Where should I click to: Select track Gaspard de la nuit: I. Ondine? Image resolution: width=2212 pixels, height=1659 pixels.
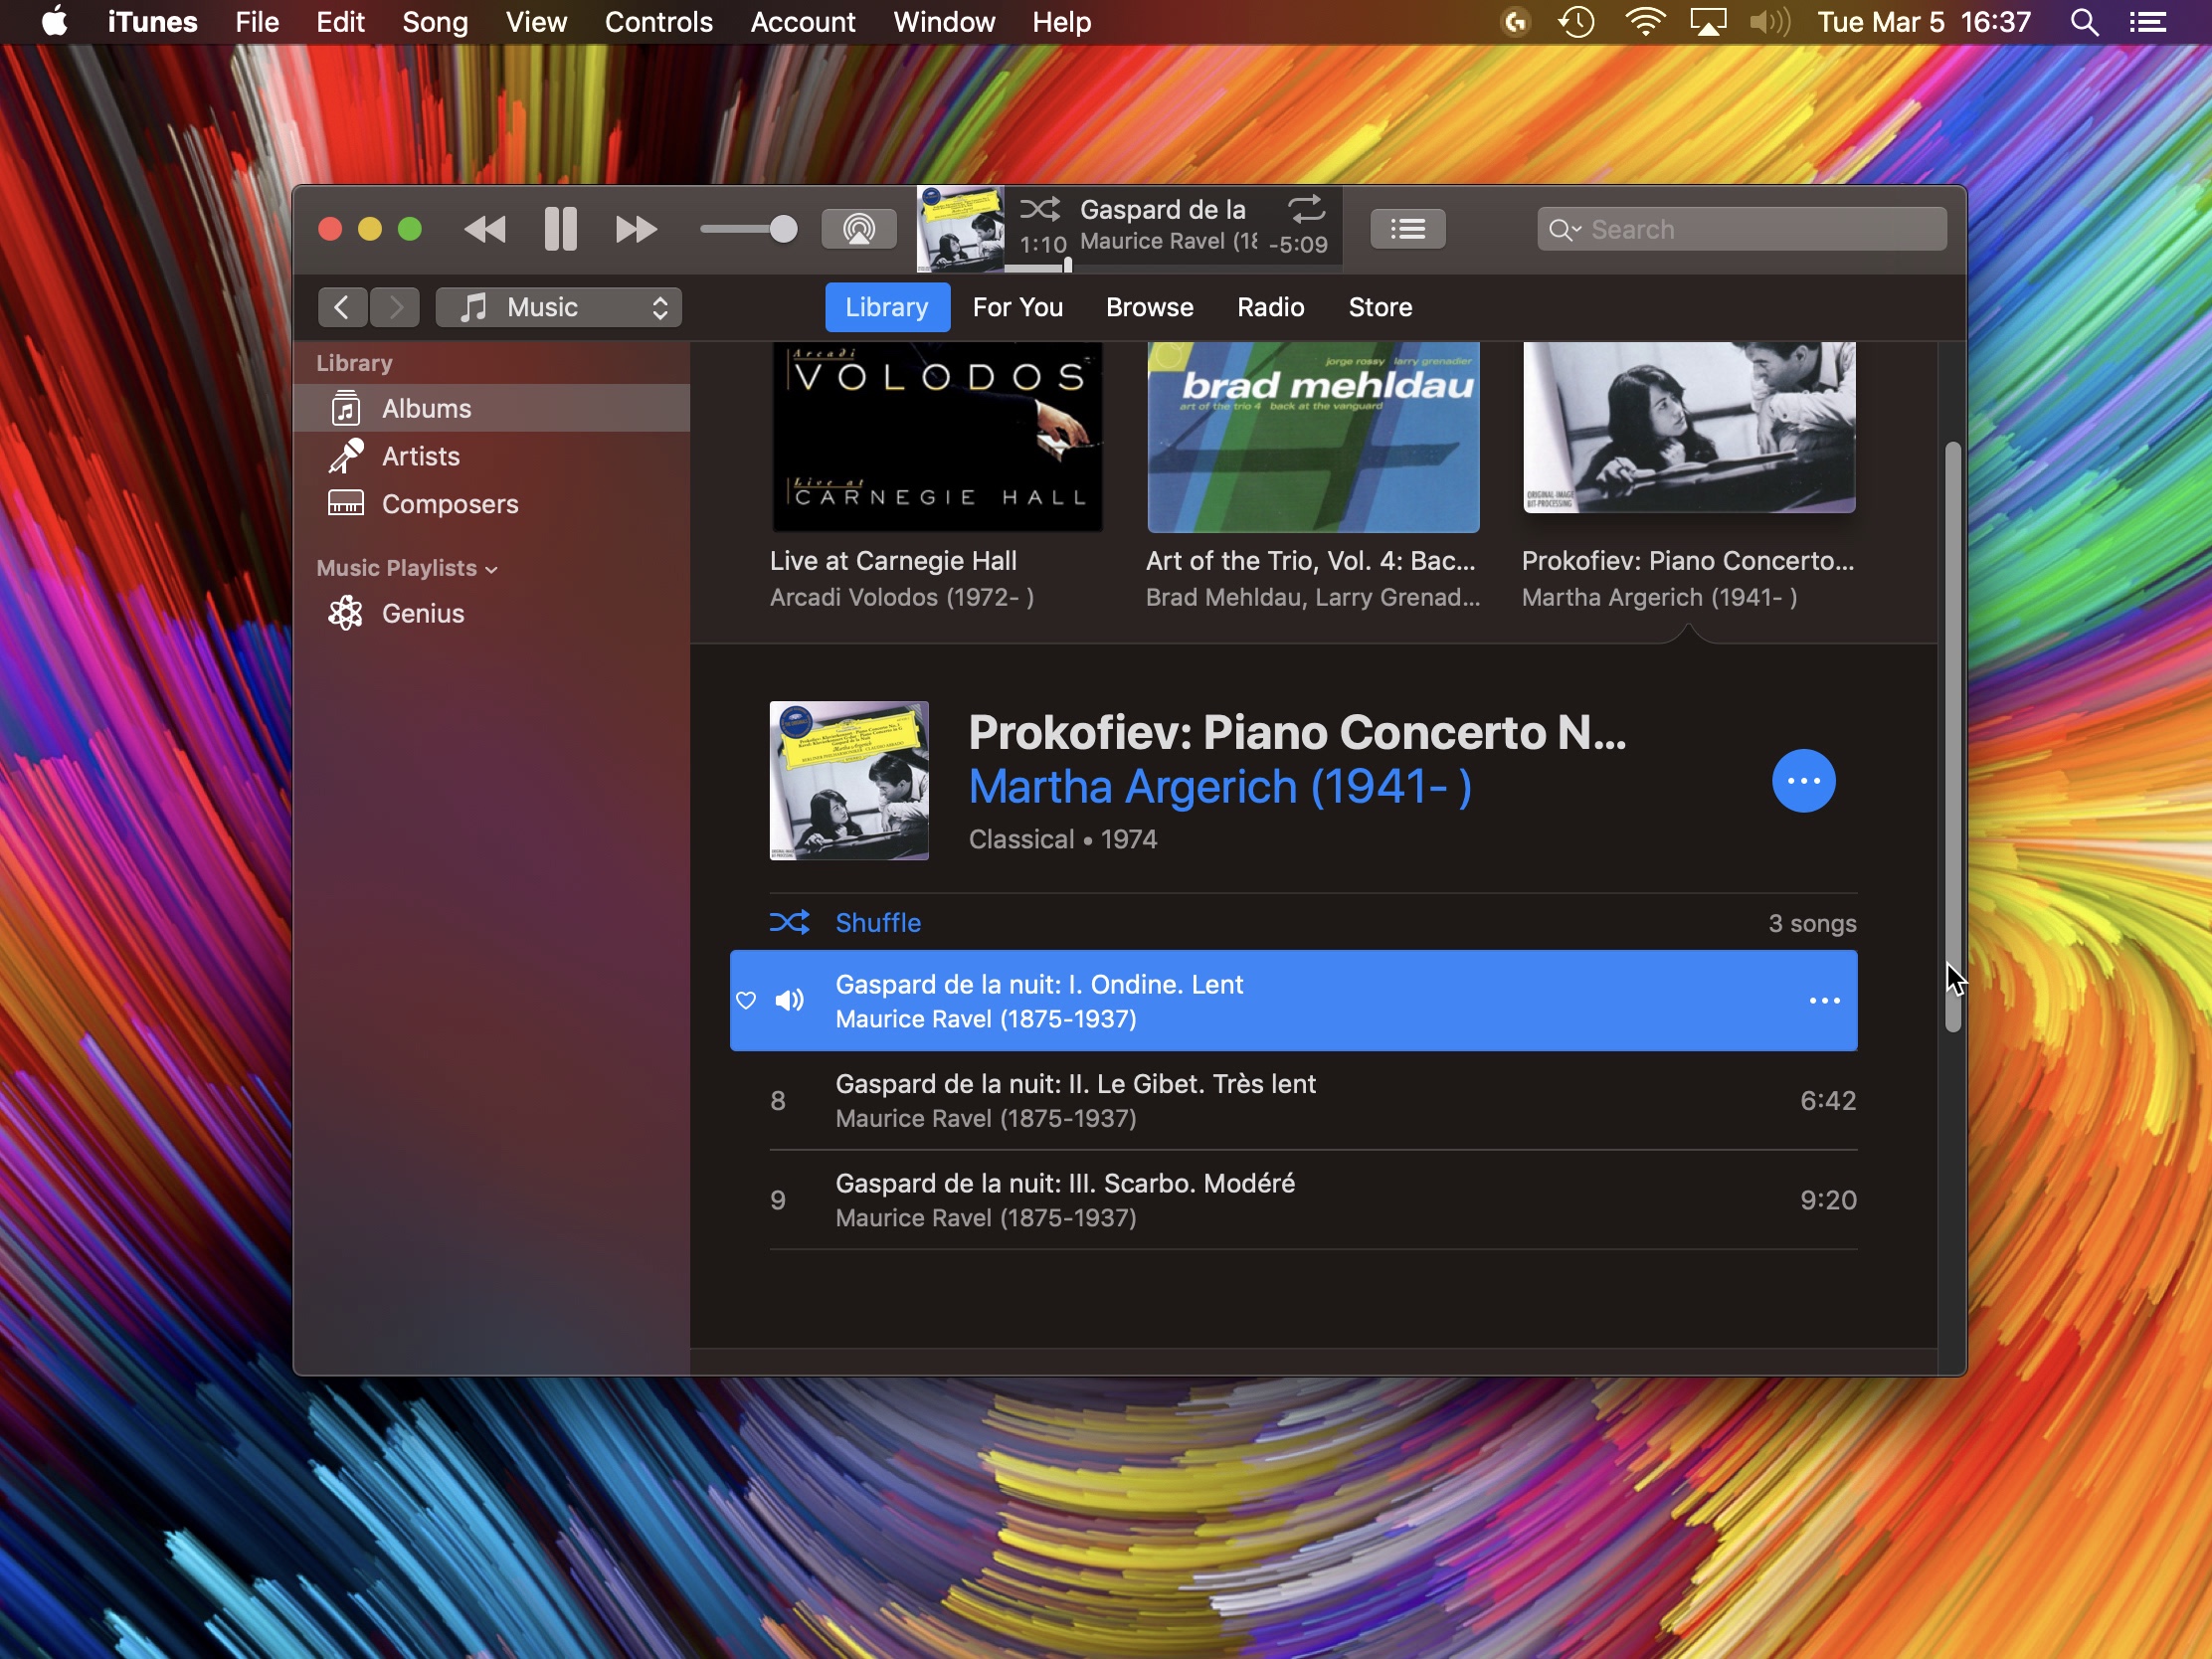1293,1000
